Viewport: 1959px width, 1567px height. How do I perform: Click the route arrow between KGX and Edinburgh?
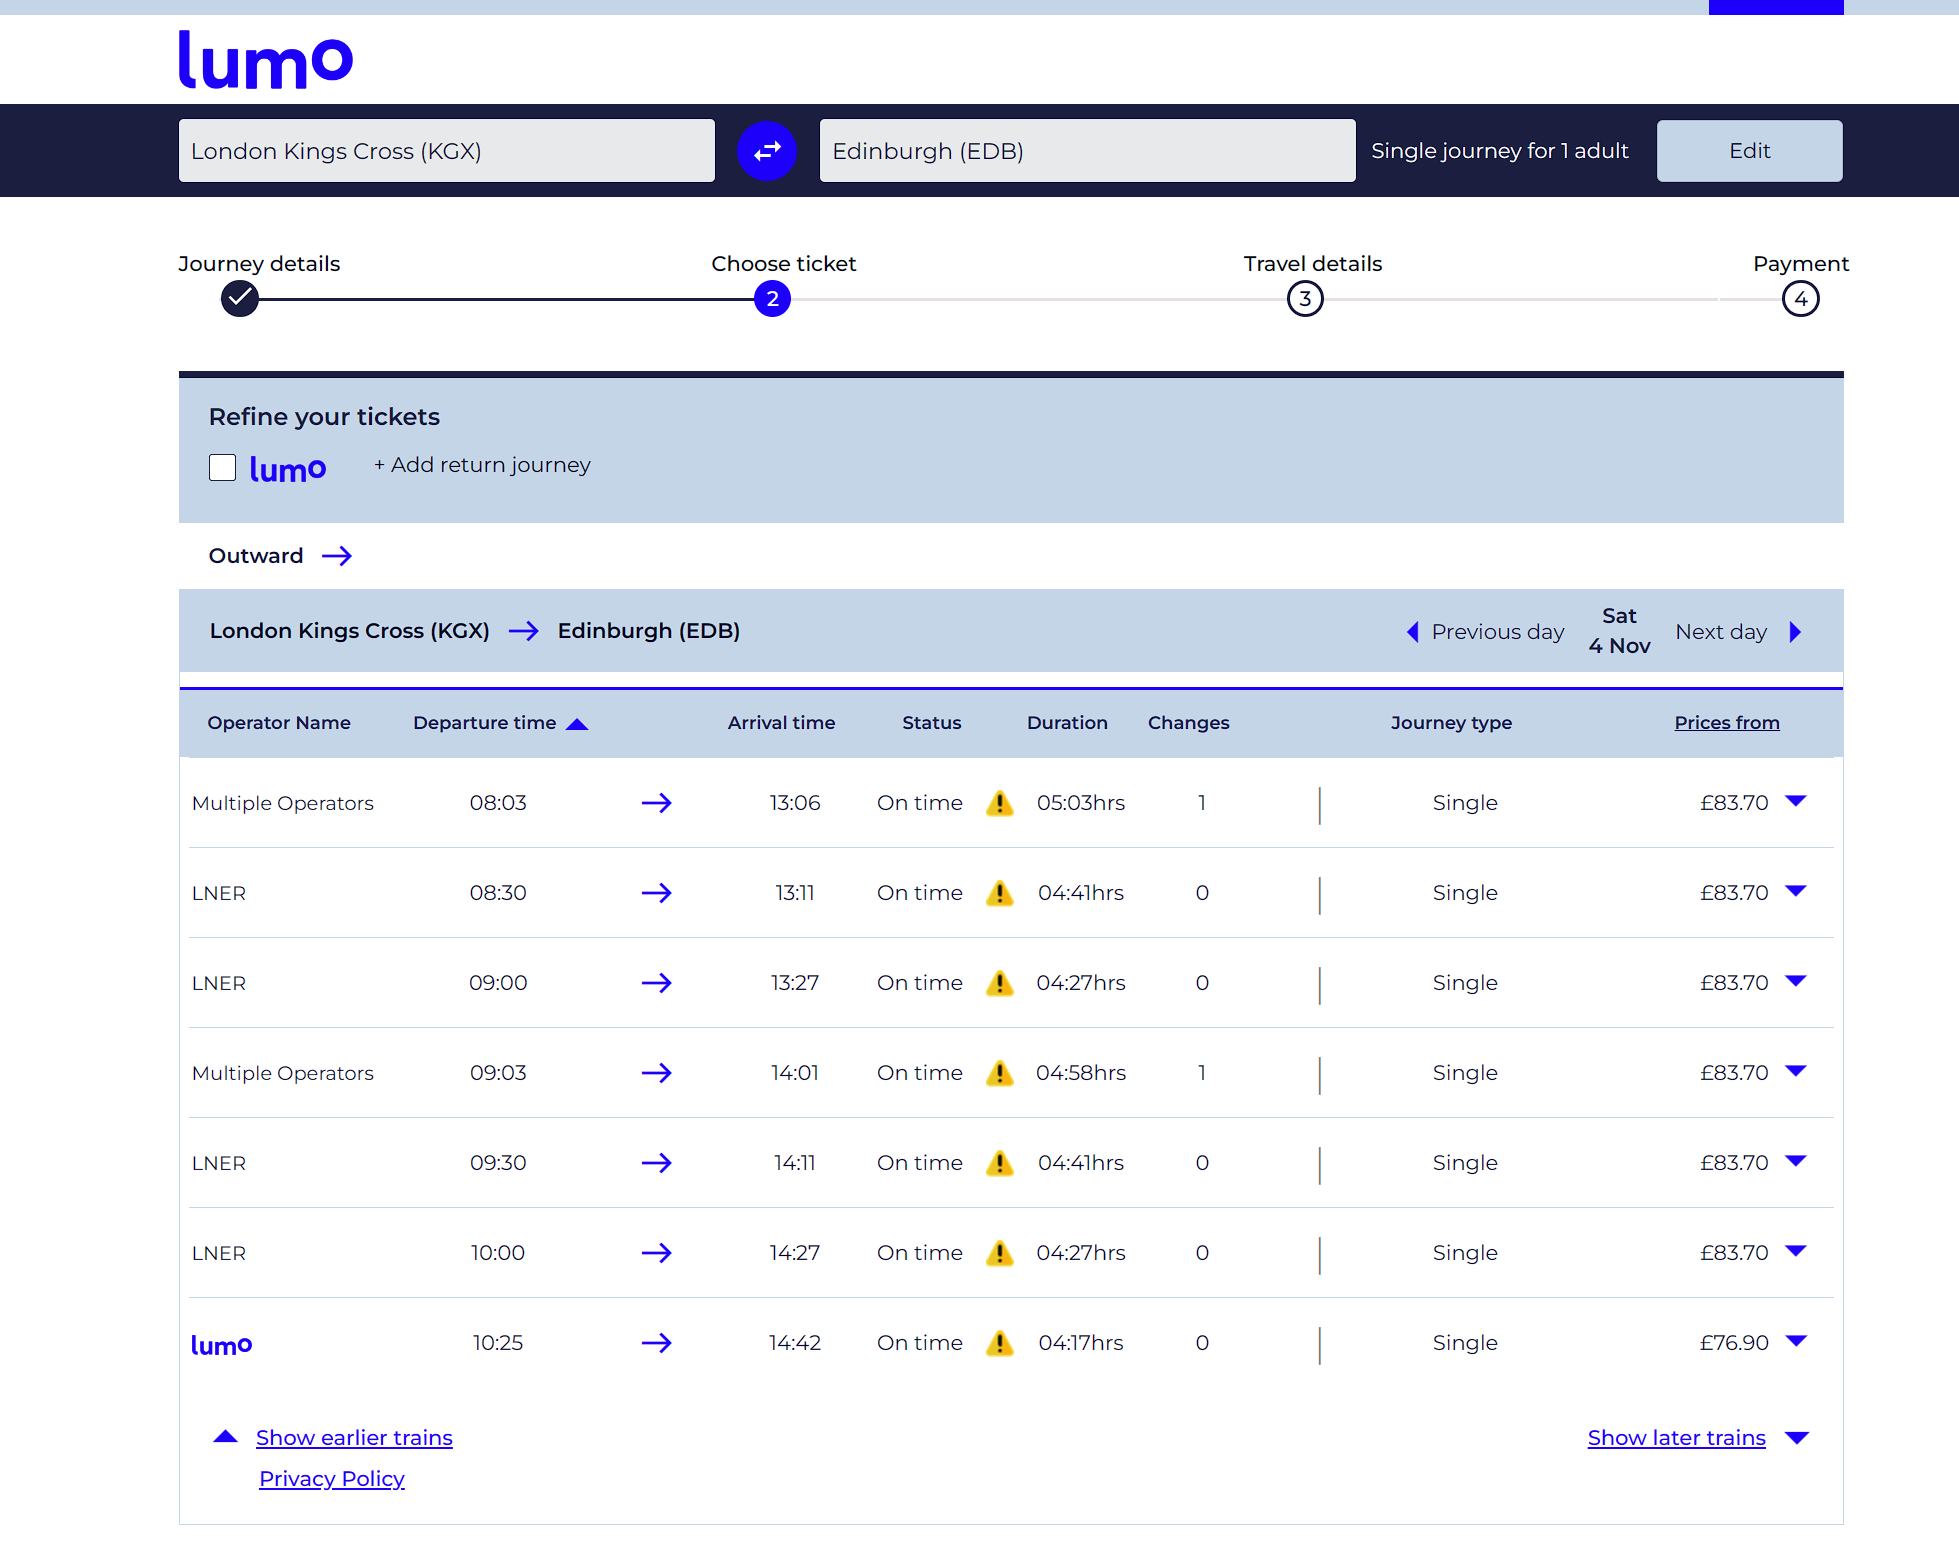tap(524, 631)
